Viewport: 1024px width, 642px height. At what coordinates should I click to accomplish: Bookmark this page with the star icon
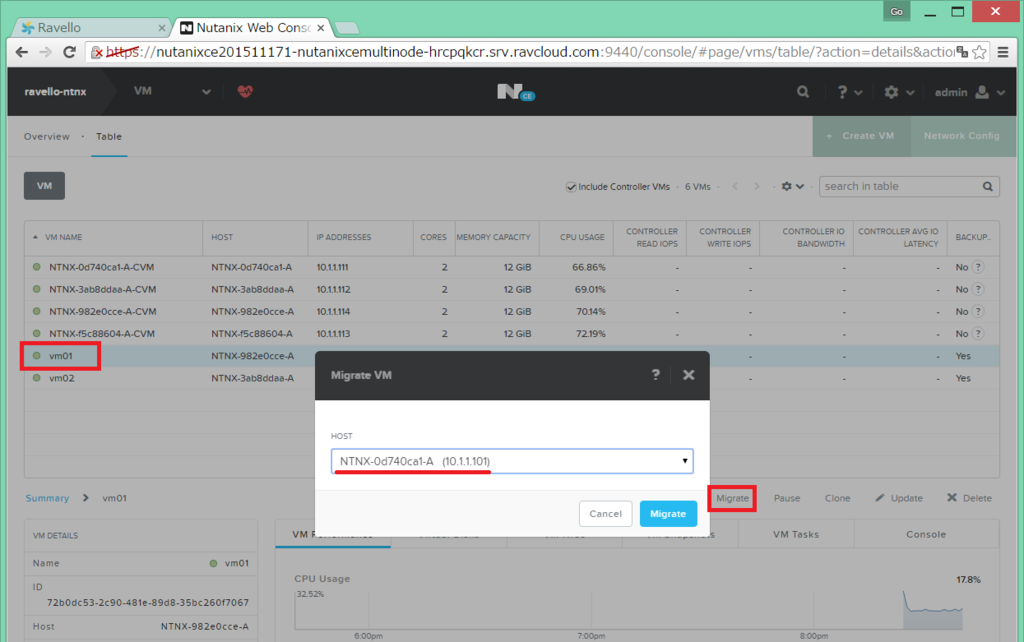click(x=979, y=52)
